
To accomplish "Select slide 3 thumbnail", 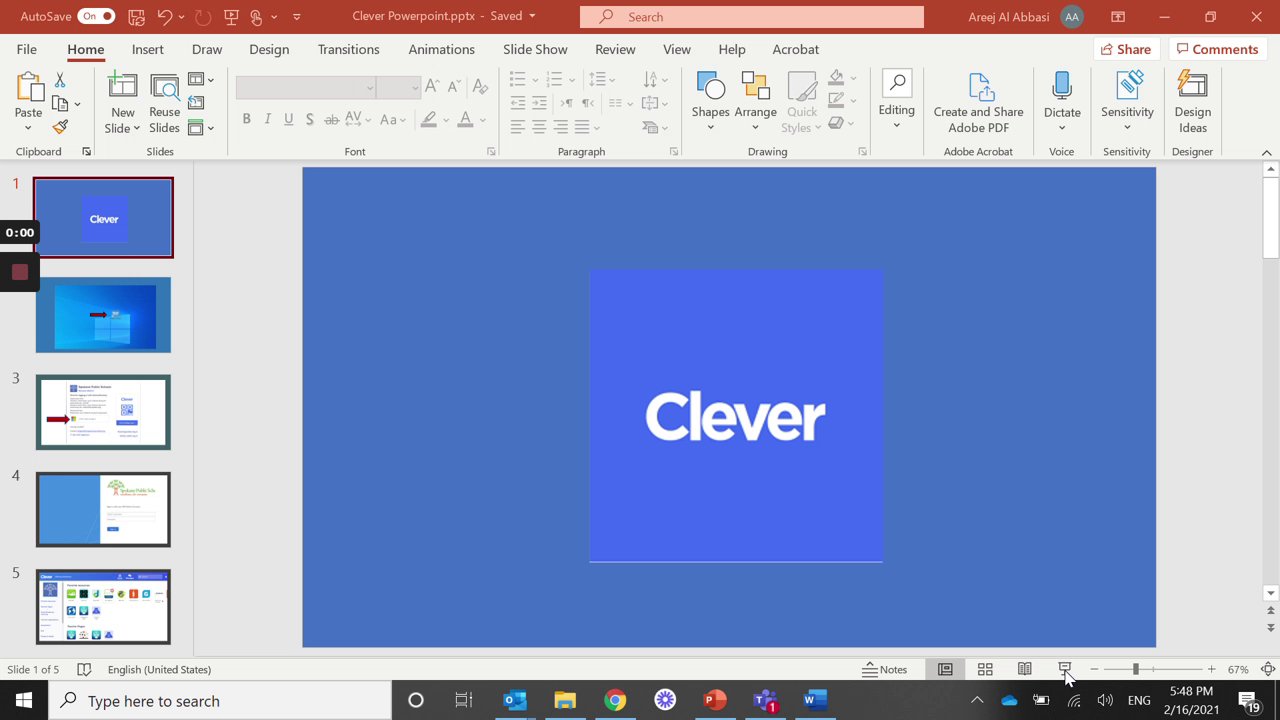I will pyautogui.click(x=103, y=412).
